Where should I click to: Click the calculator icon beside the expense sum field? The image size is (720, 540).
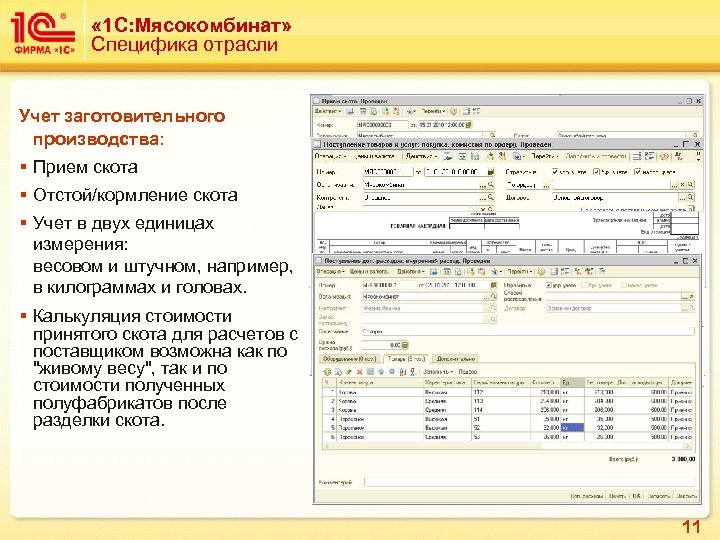(x=405, y=345)
